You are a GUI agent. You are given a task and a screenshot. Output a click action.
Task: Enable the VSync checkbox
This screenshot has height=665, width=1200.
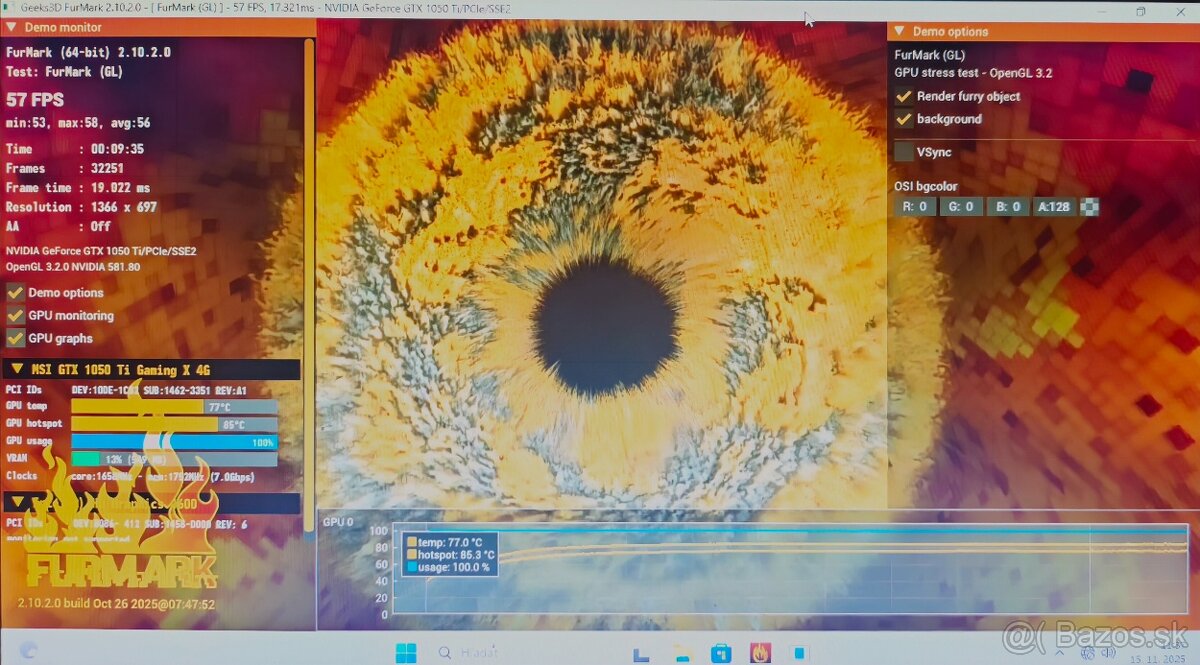904,152
